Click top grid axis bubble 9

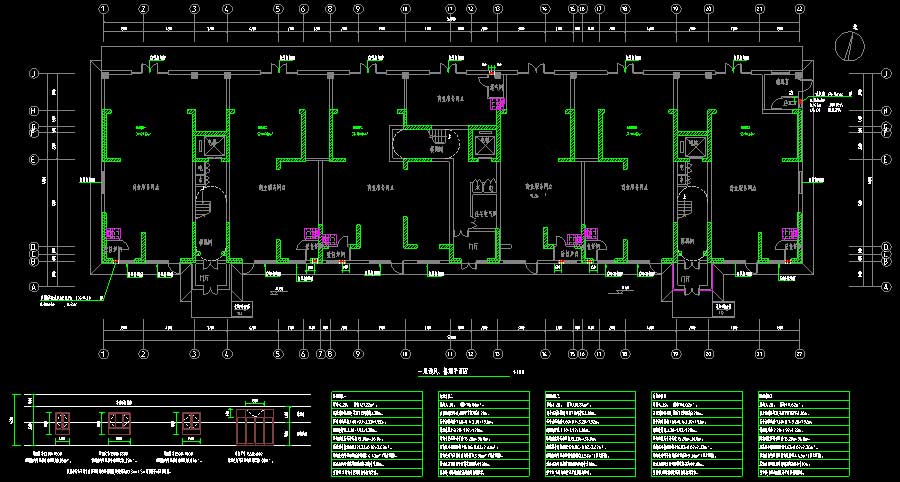[x=357, y=8]
